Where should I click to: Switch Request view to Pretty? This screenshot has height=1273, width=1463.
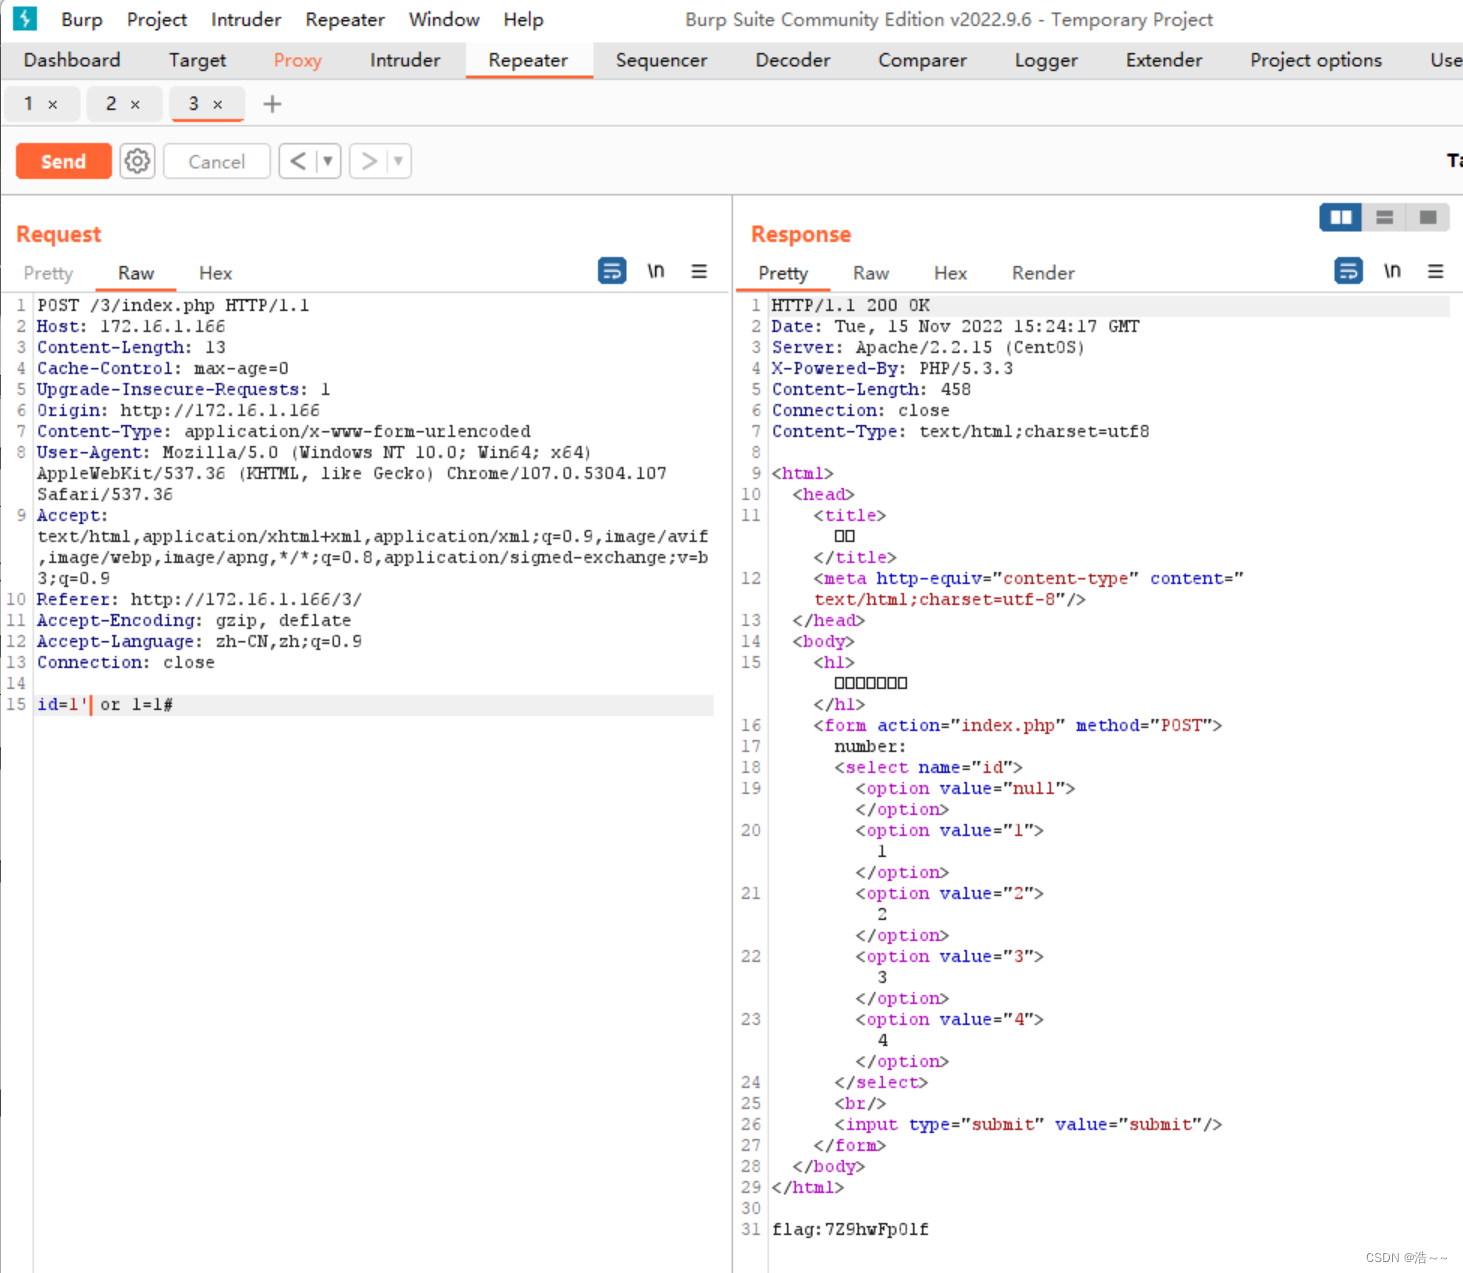point(48,273)
